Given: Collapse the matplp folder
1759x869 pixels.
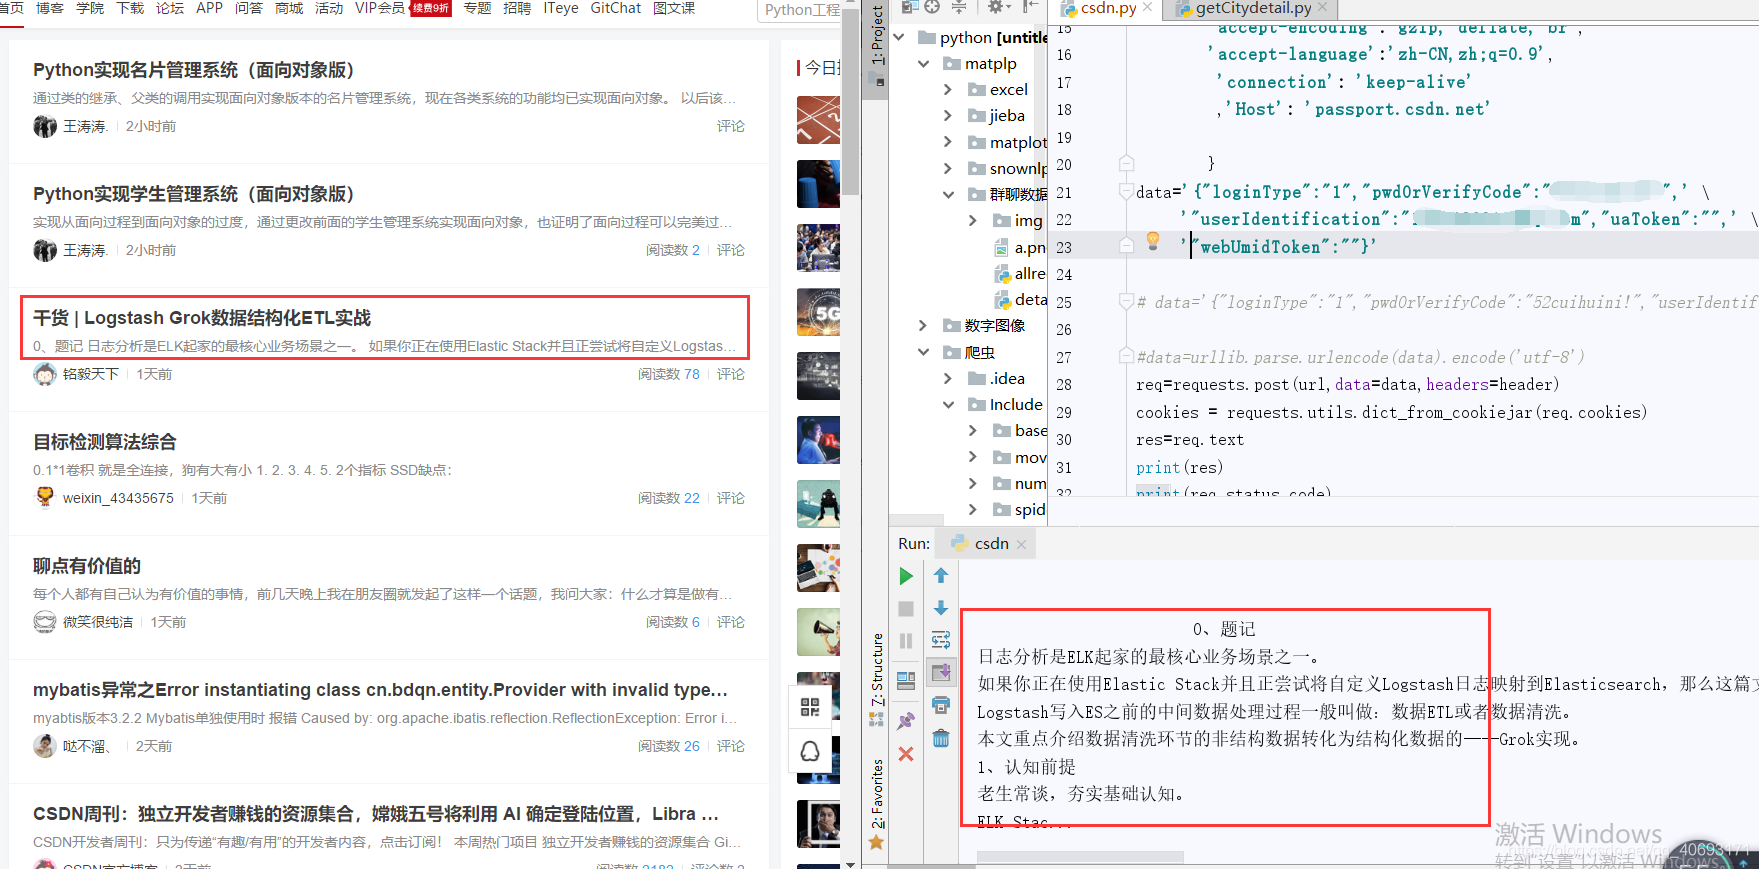Looking at the screenshot, I should tap(923, 64).
